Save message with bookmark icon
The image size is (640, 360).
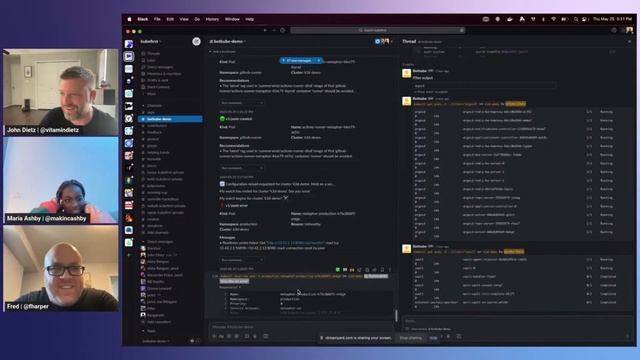[x=382, y=270]
